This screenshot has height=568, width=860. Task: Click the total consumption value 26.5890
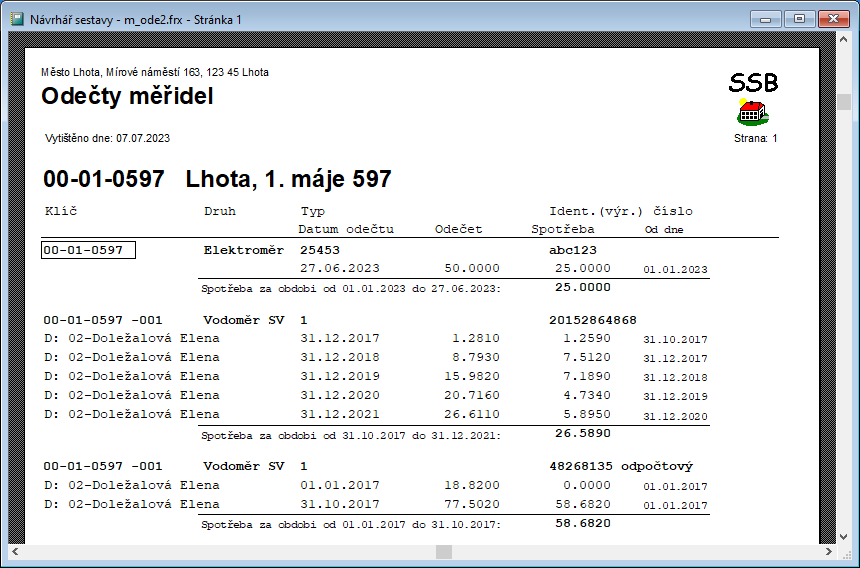[582, 434]
